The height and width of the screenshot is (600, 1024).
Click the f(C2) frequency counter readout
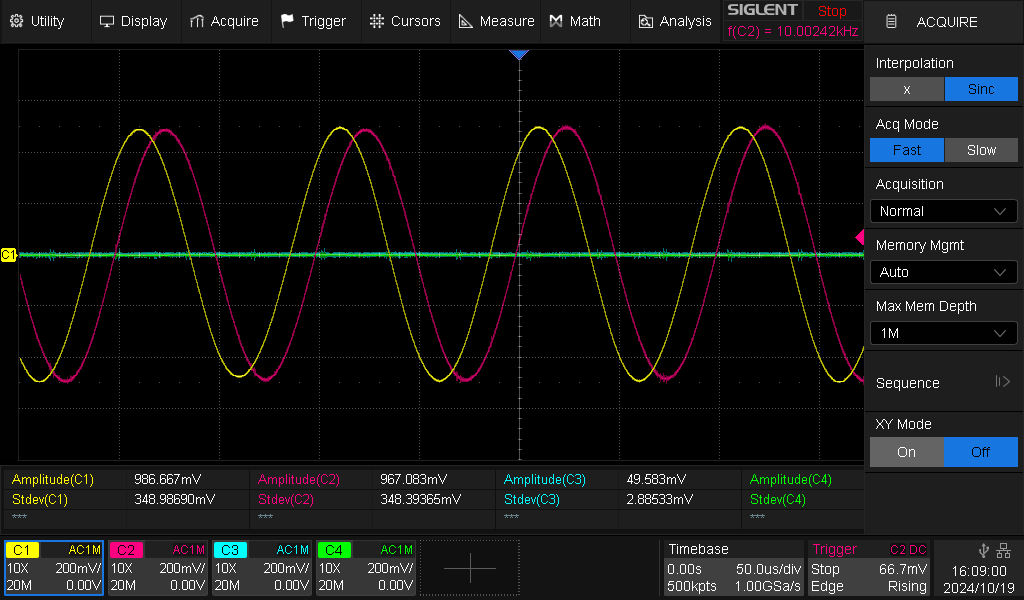793,31
